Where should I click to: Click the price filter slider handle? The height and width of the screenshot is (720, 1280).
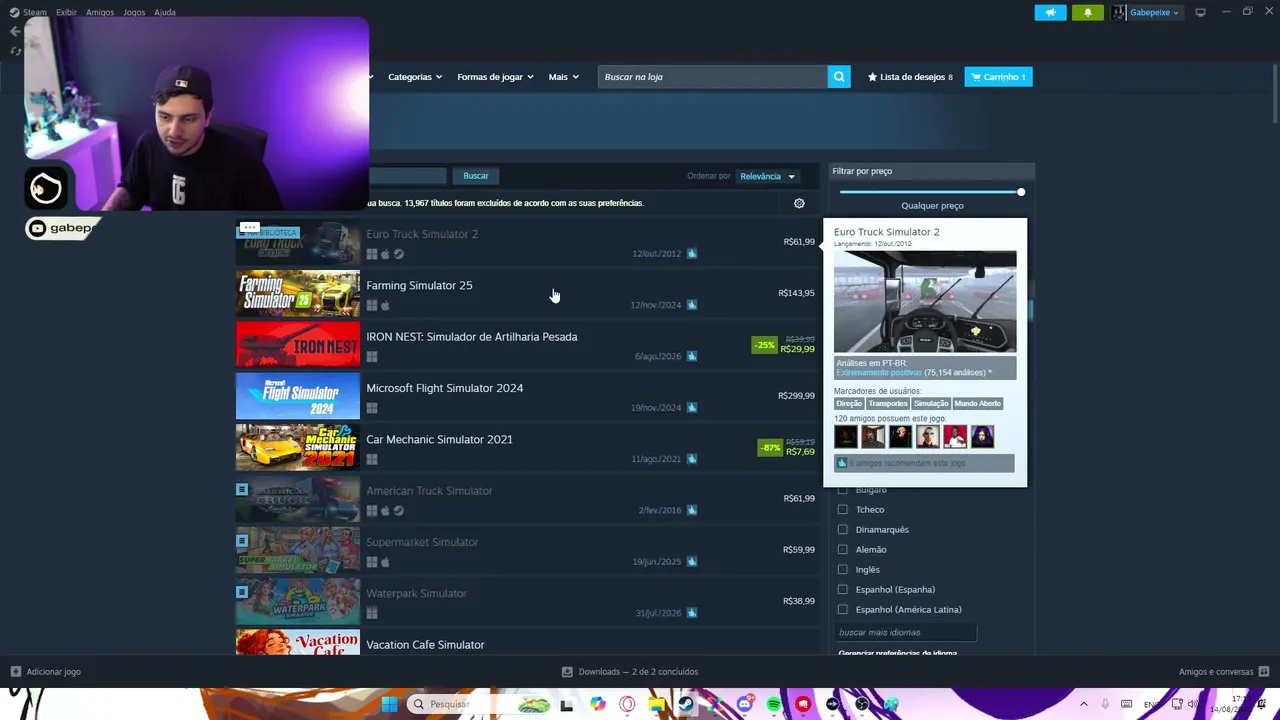tap(1021, 192)
